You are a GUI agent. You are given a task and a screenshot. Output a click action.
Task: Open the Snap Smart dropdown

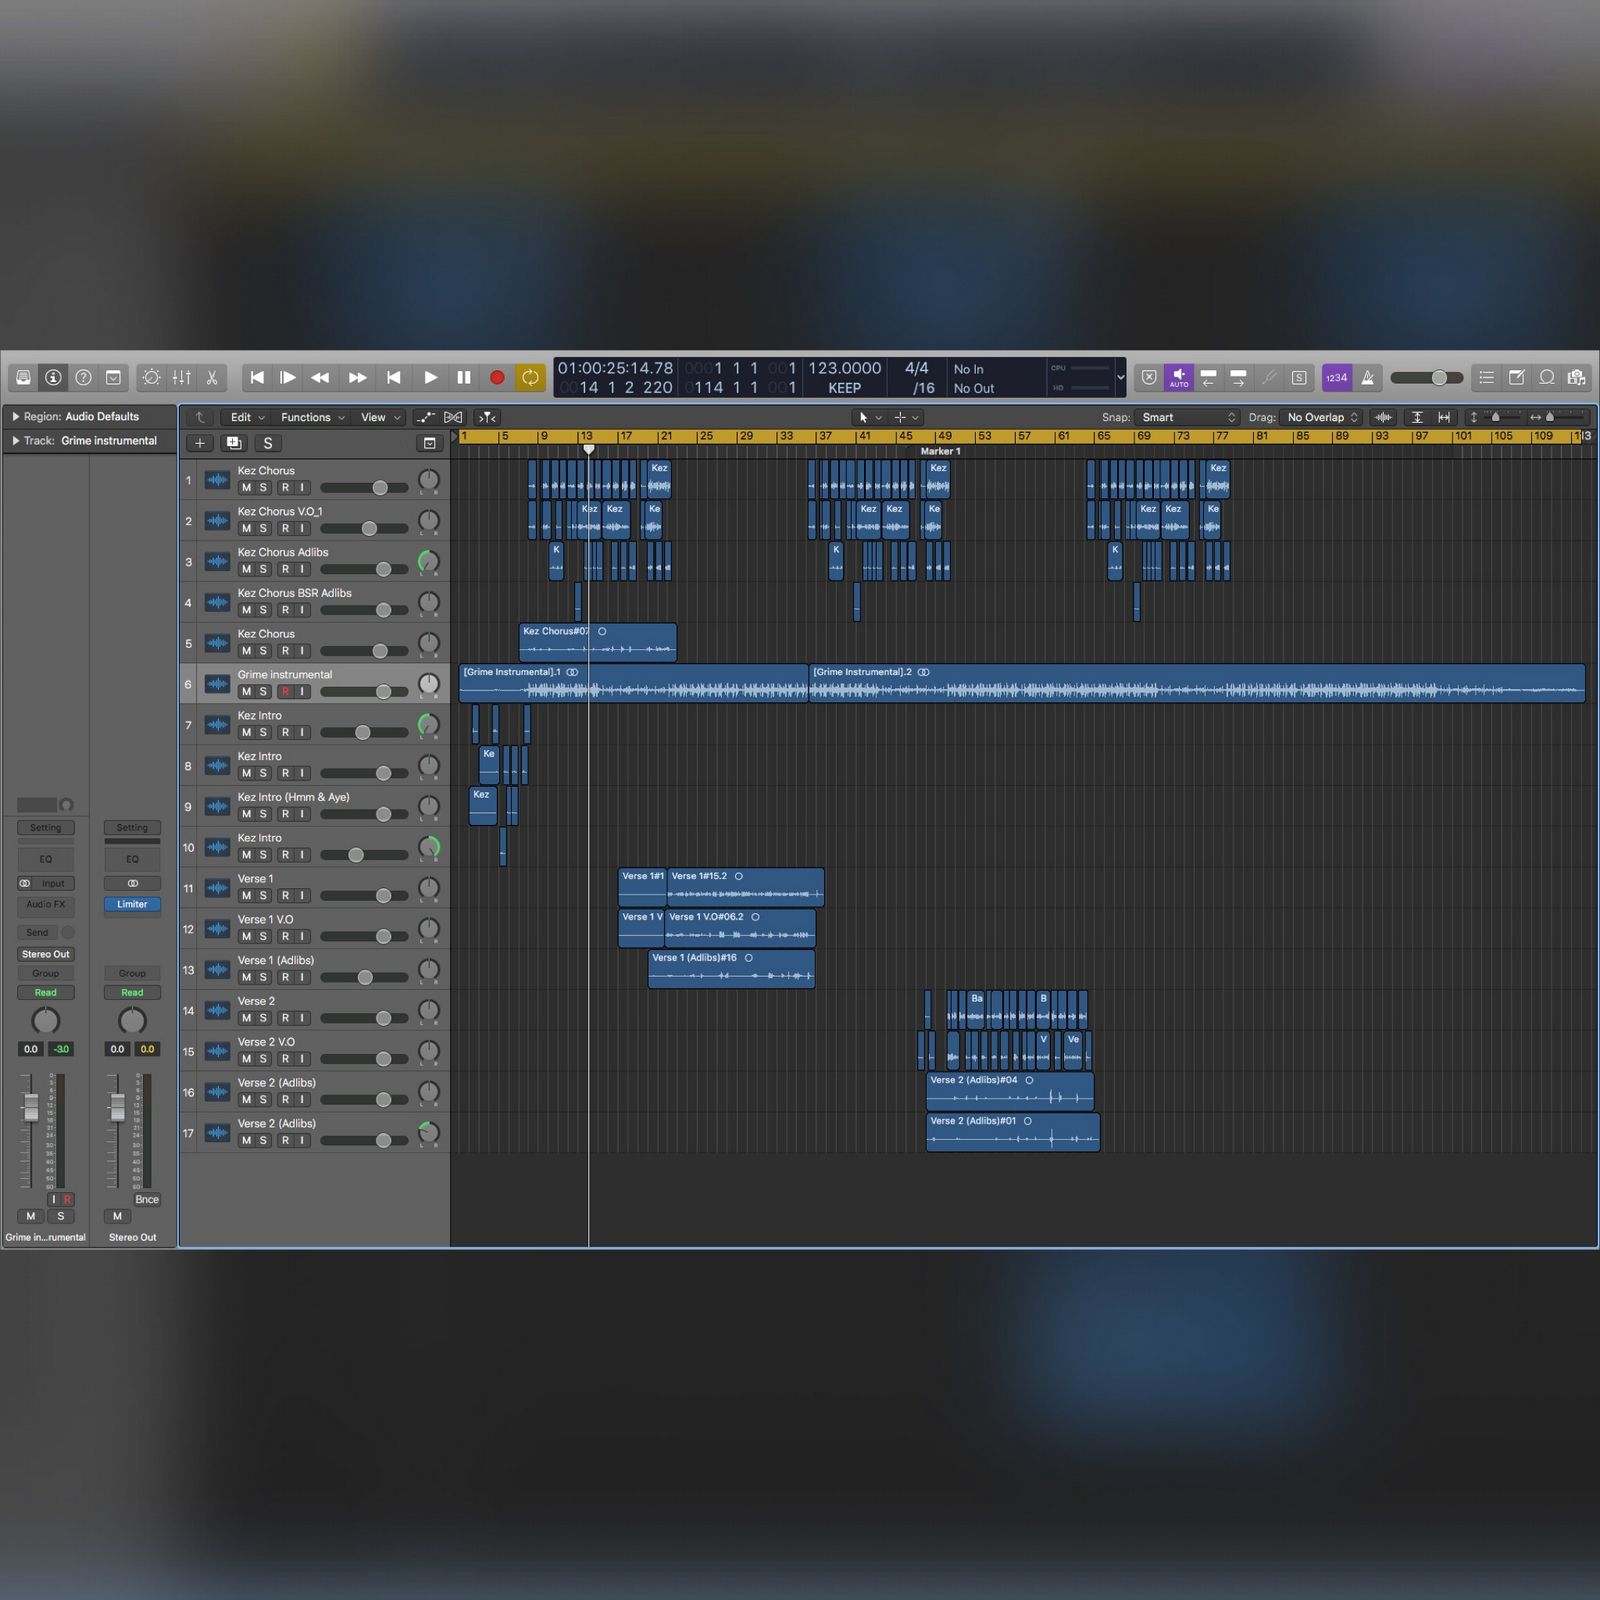[1188, 418]
